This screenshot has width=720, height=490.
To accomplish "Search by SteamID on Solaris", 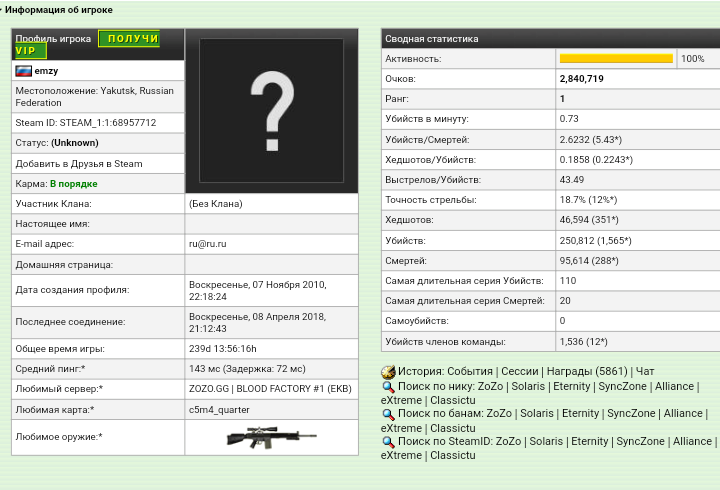I will pyautogui.click(x=546, y=441).
